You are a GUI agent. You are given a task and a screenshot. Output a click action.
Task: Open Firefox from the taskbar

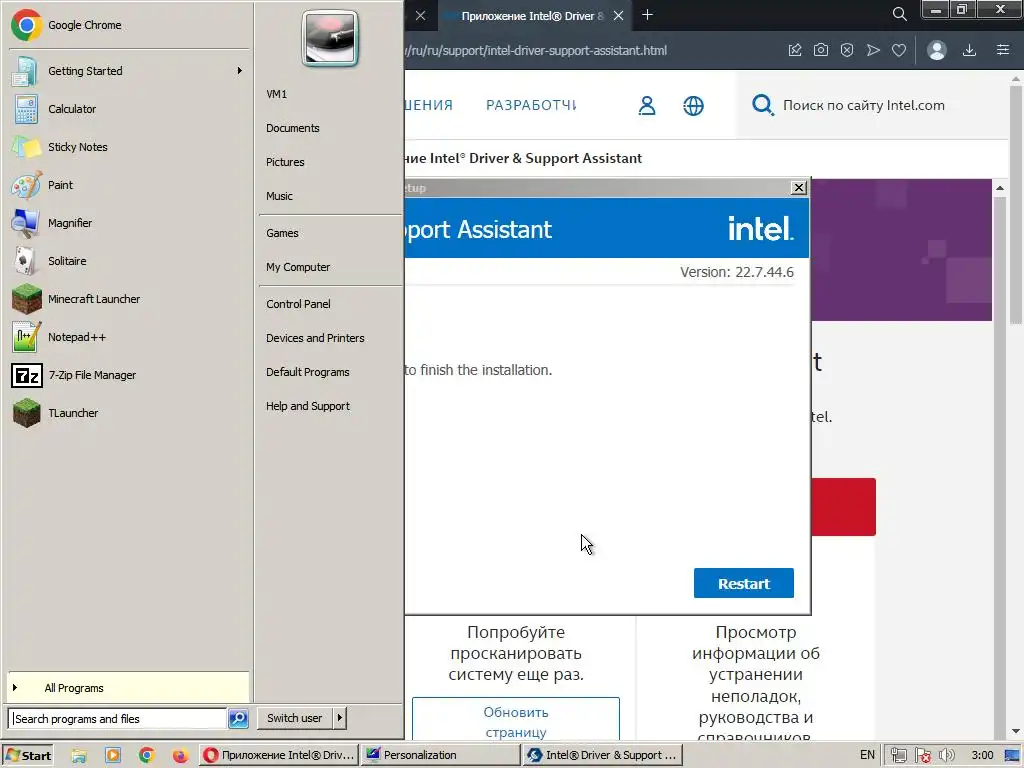click(180, 755)
